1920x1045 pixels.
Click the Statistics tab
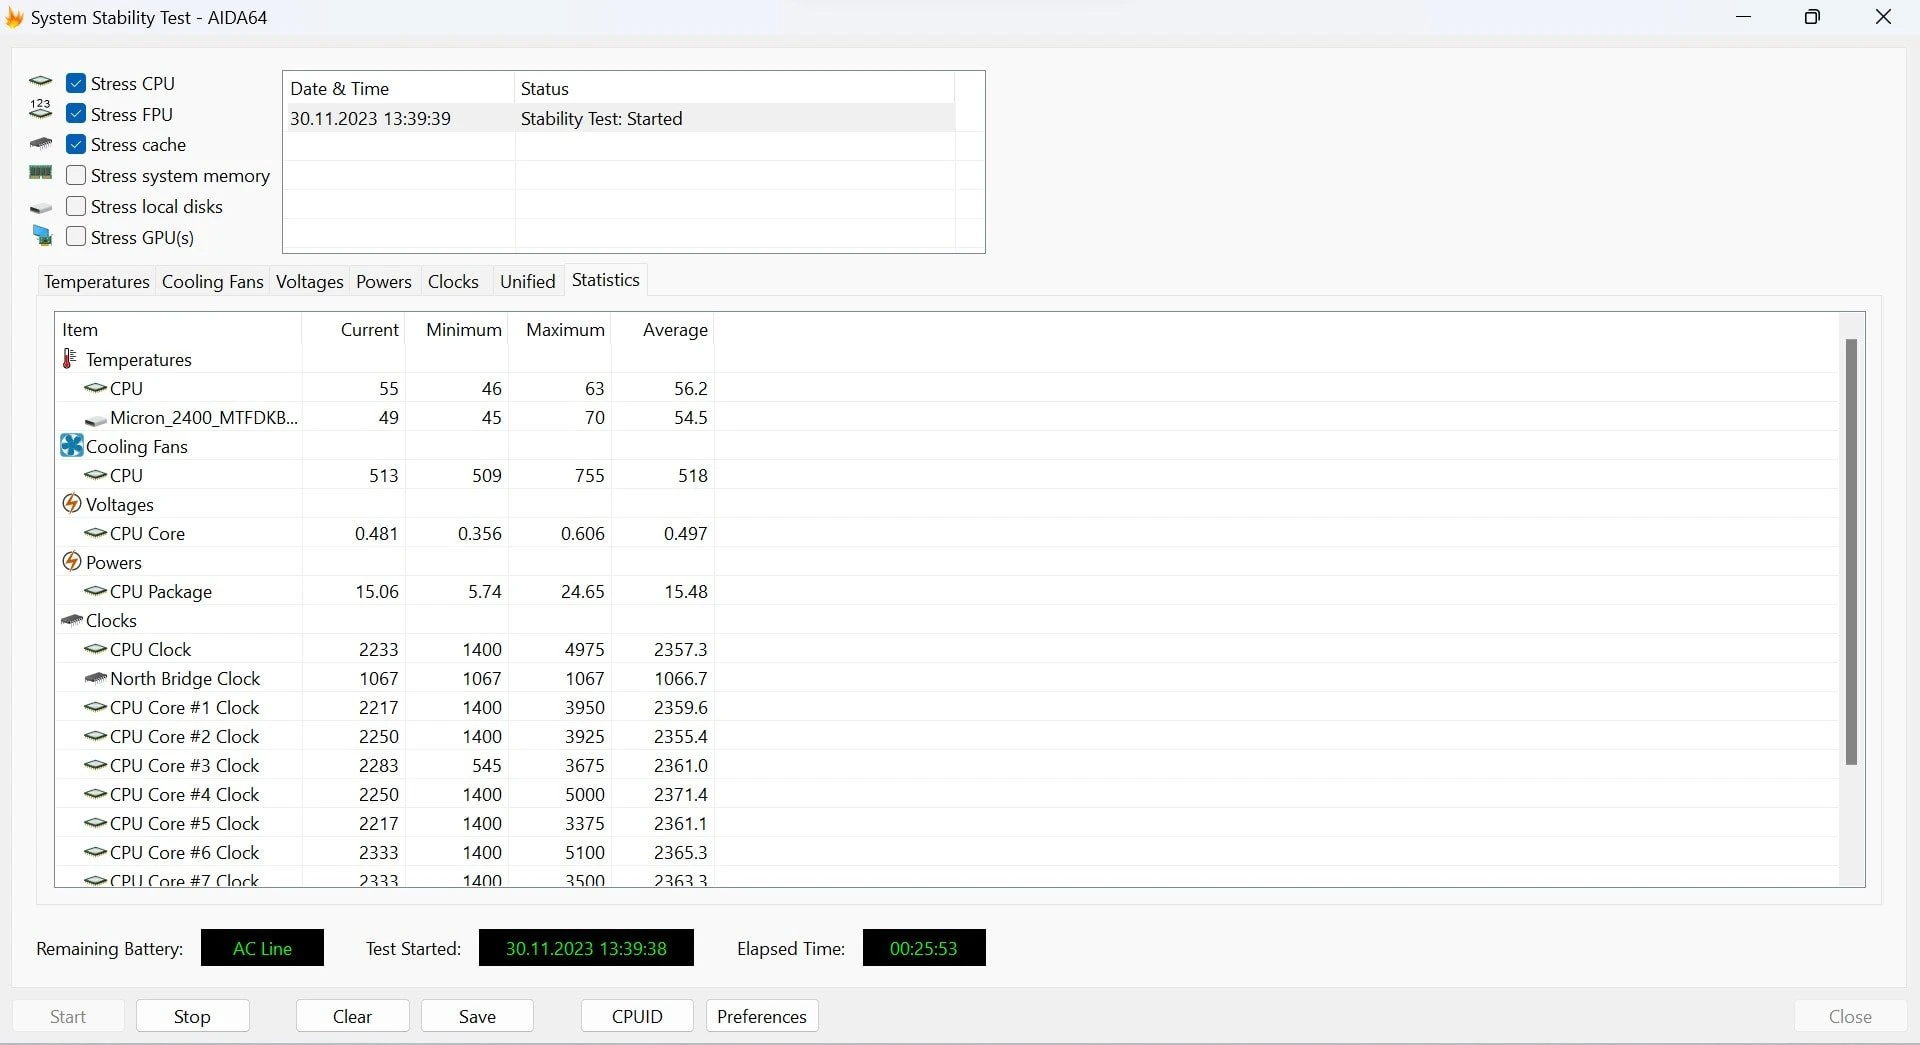point(605,280)
